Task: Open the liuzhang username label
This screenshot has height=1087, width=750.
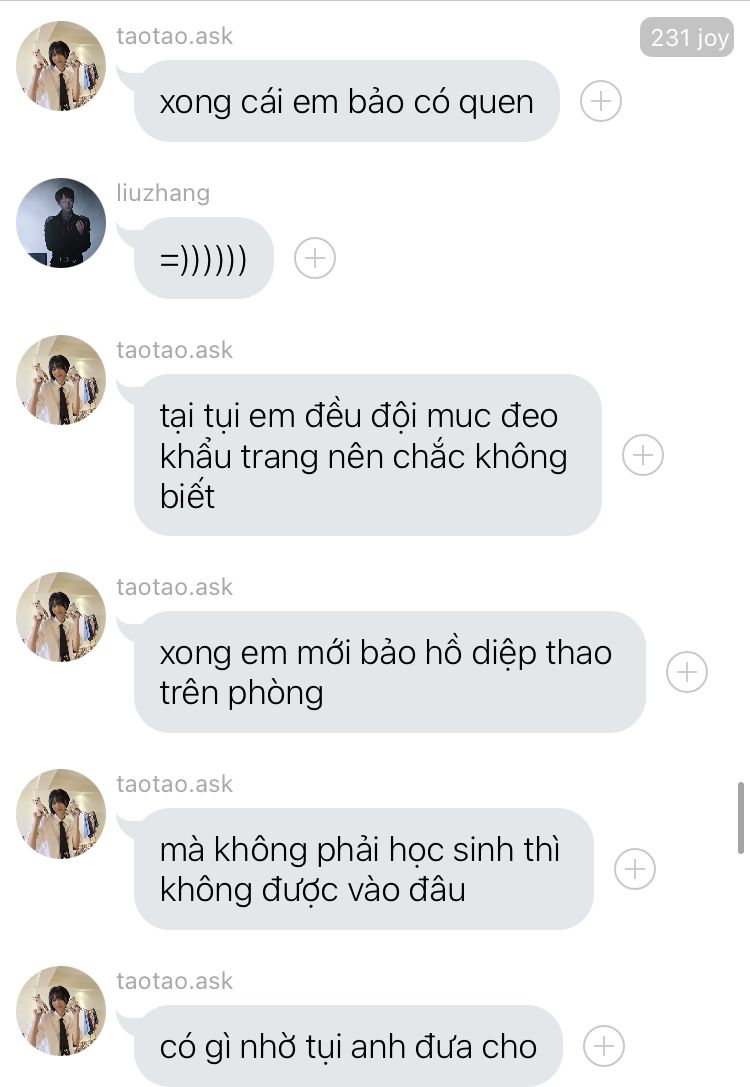Action: 163,193
